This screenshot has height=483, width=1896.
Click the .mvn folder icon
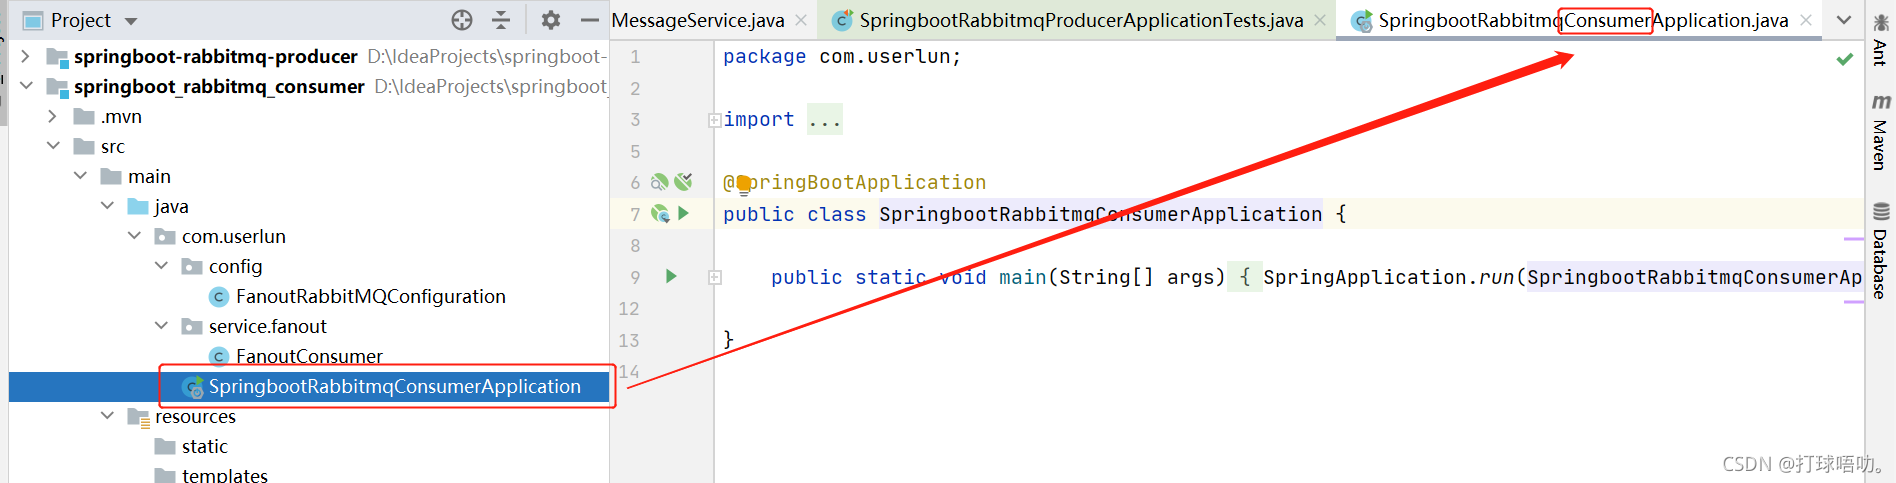(x=84, y=117)
